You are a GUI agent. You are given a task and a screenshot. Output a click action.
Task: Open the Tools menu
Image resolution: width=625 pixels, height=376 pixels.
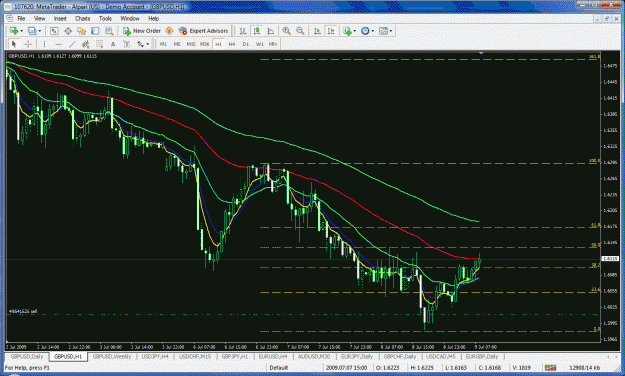(x=105, y=19)
